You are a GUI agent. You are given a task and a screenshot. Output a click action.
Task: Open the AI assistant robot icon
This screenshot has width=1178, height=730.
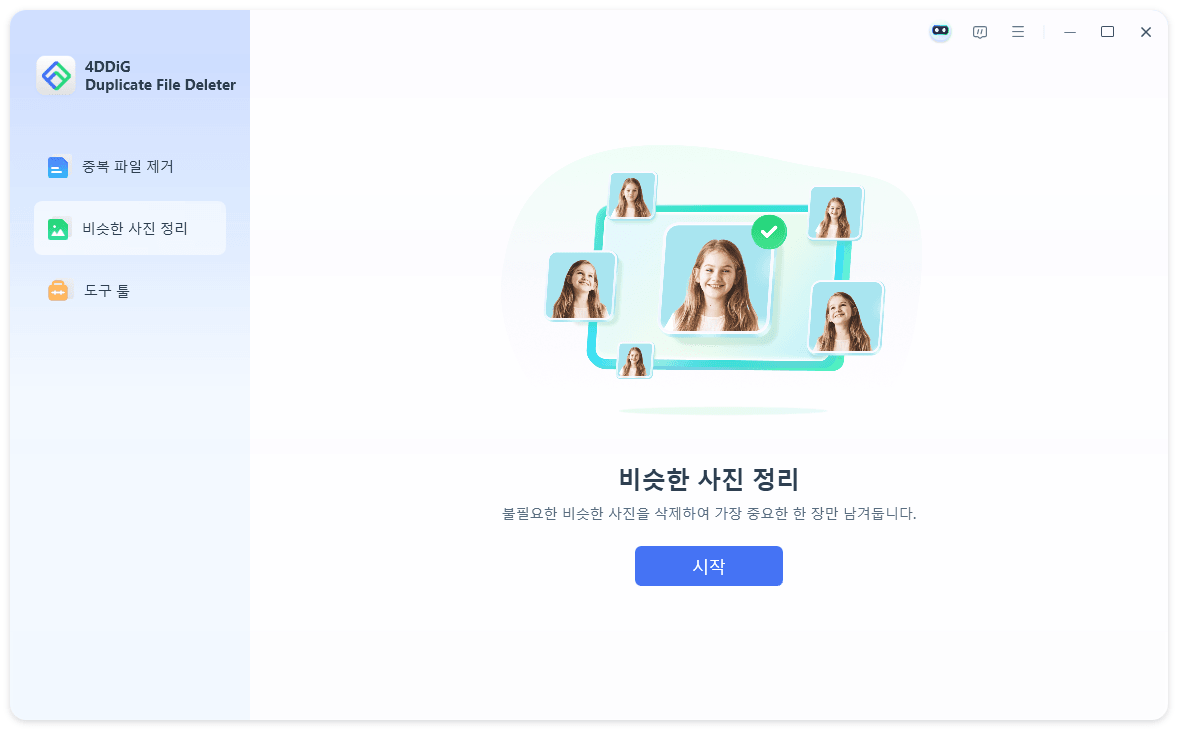pyautogui.click(x=940, y=32)
